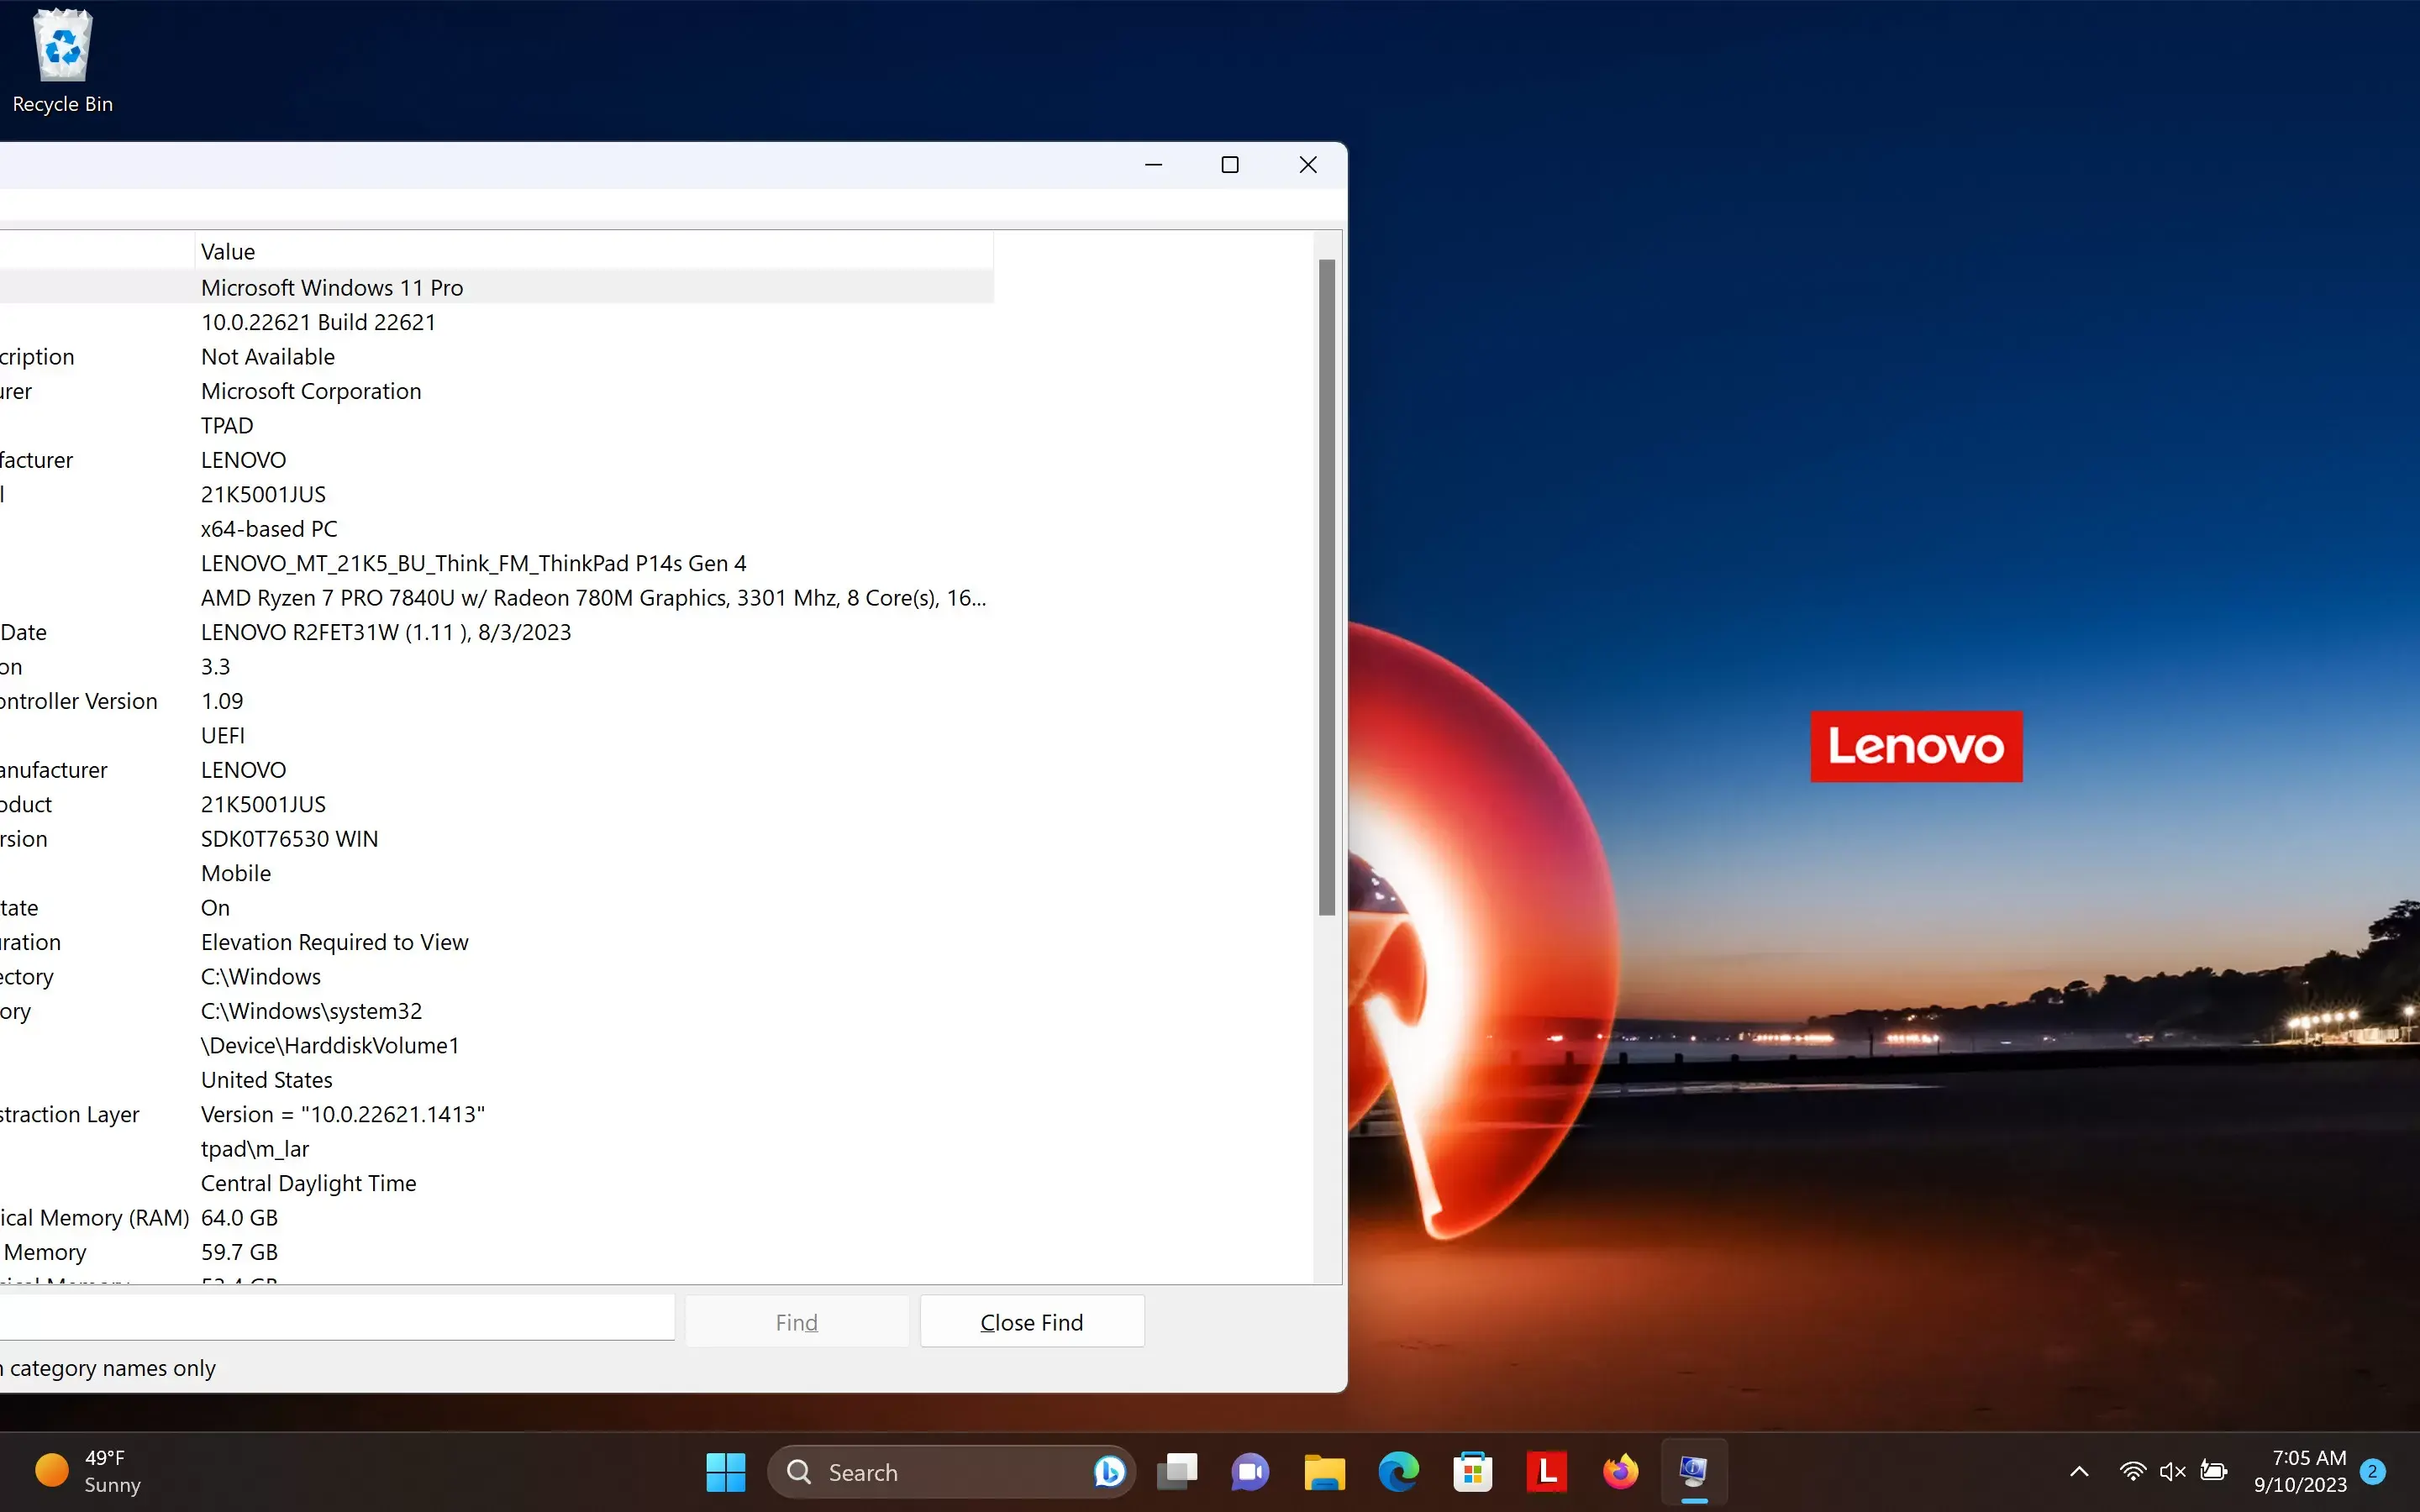2420x1512 pixels.
Task: Click the muted speaker volume icon
Action: click(2172, 1471)
